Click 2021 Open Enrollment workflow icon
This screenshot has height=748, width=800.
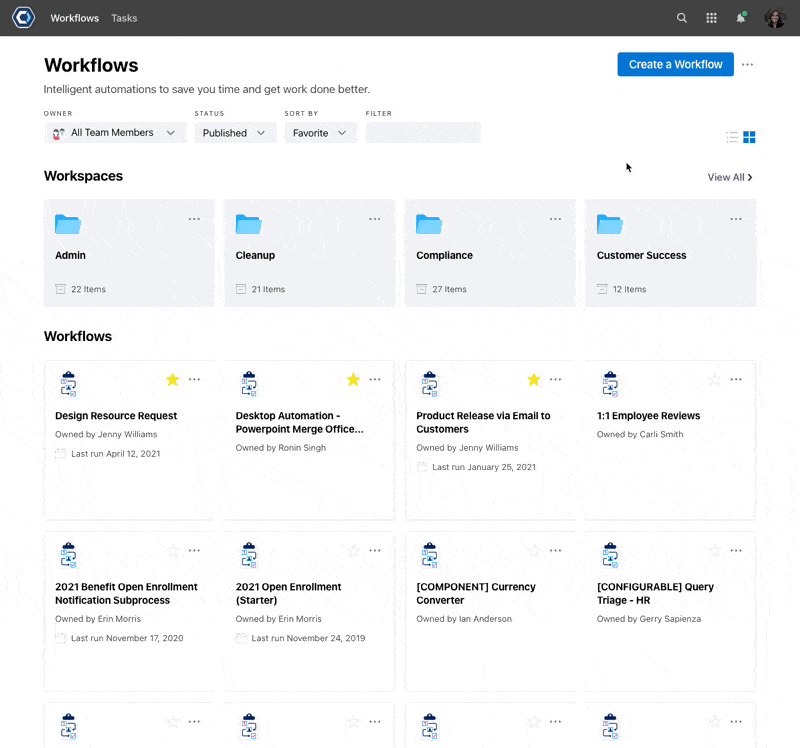click(249, 556)
